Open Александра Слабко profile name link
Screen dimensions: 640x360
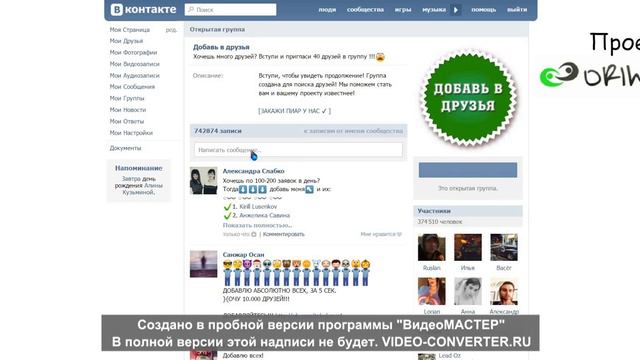tap(253, 171)
